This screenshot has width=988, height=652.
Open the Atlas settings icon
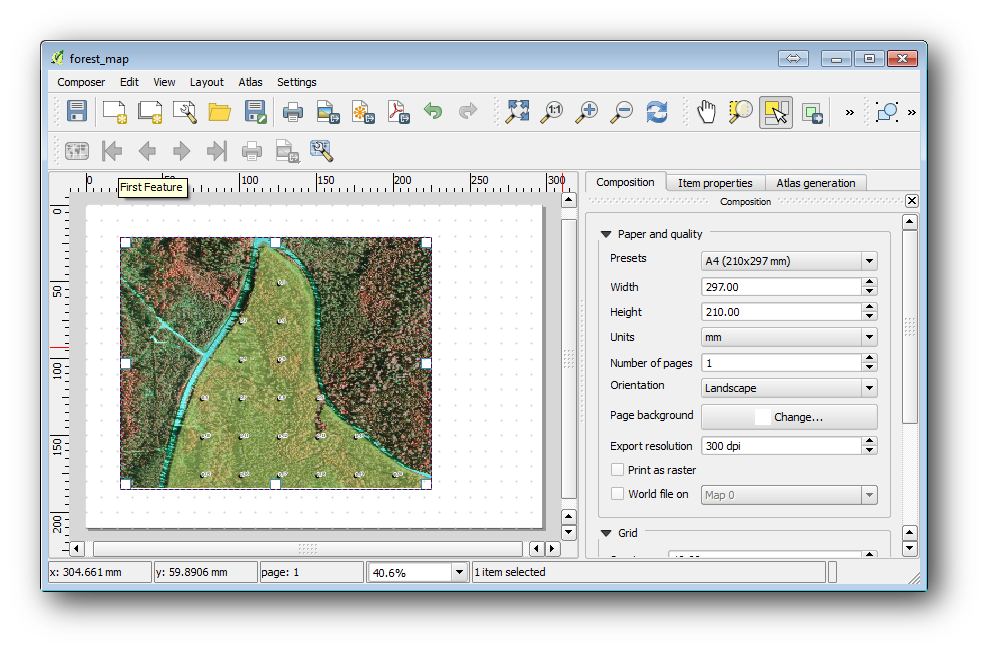click(x=320, y=151)
